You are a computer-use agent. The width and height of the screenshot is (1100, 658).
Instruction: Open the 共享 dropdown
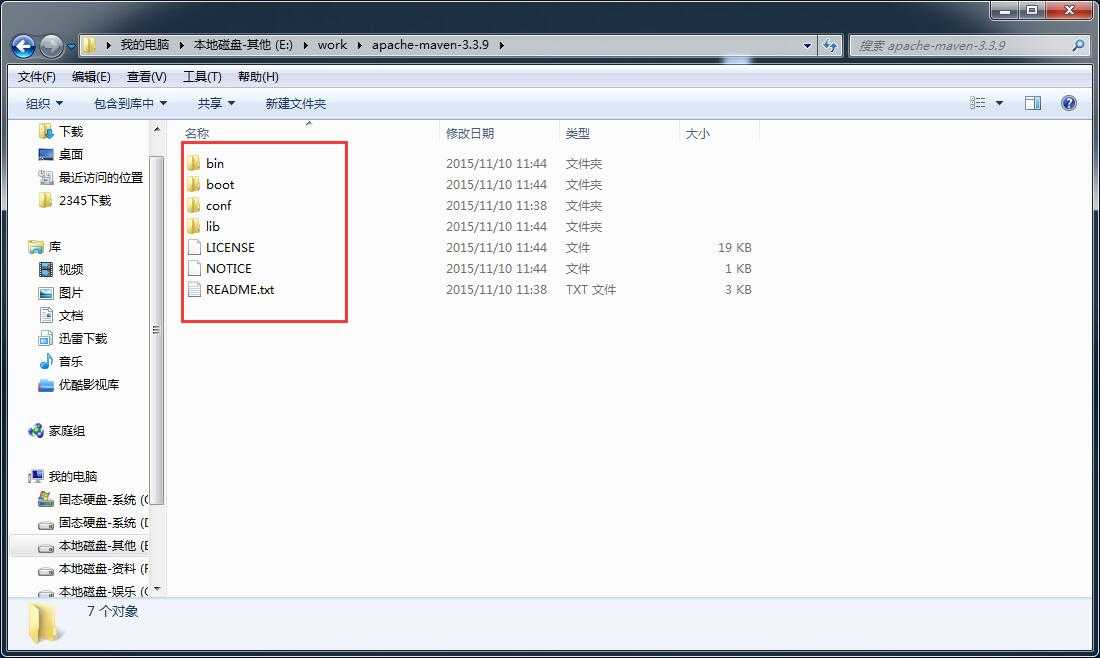(x=216, y=104)
